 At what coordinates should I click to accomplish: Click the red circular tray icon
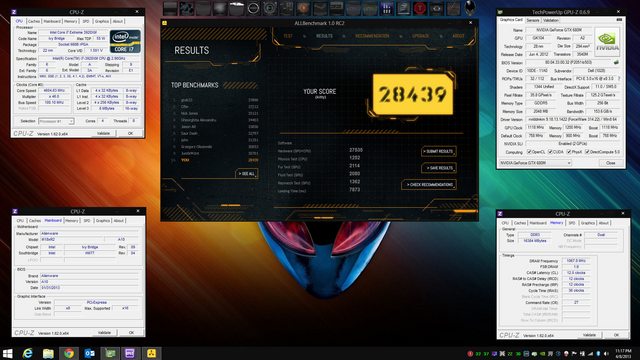point(470,353)
